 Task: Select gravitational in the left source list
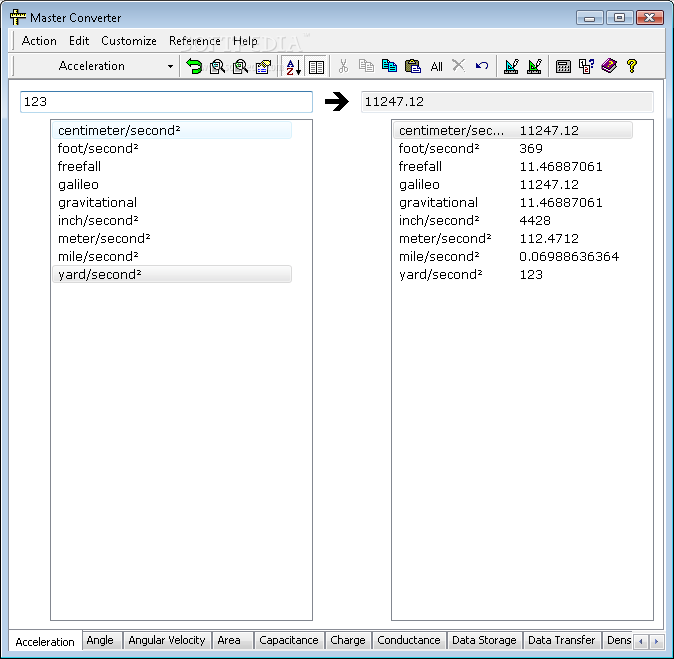172,202
